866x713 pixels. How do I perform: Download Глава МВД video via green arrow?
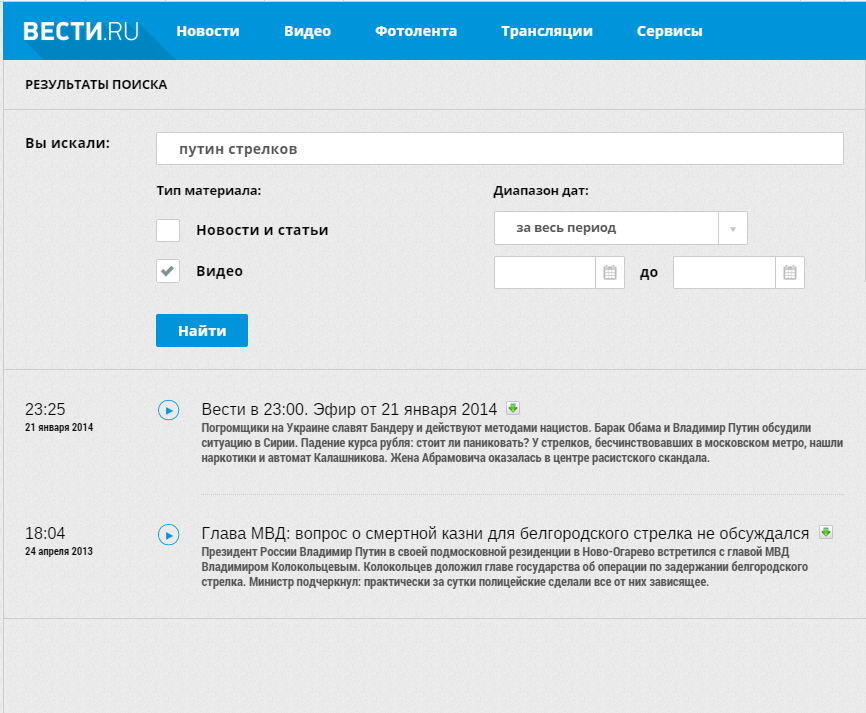(826, 532)
